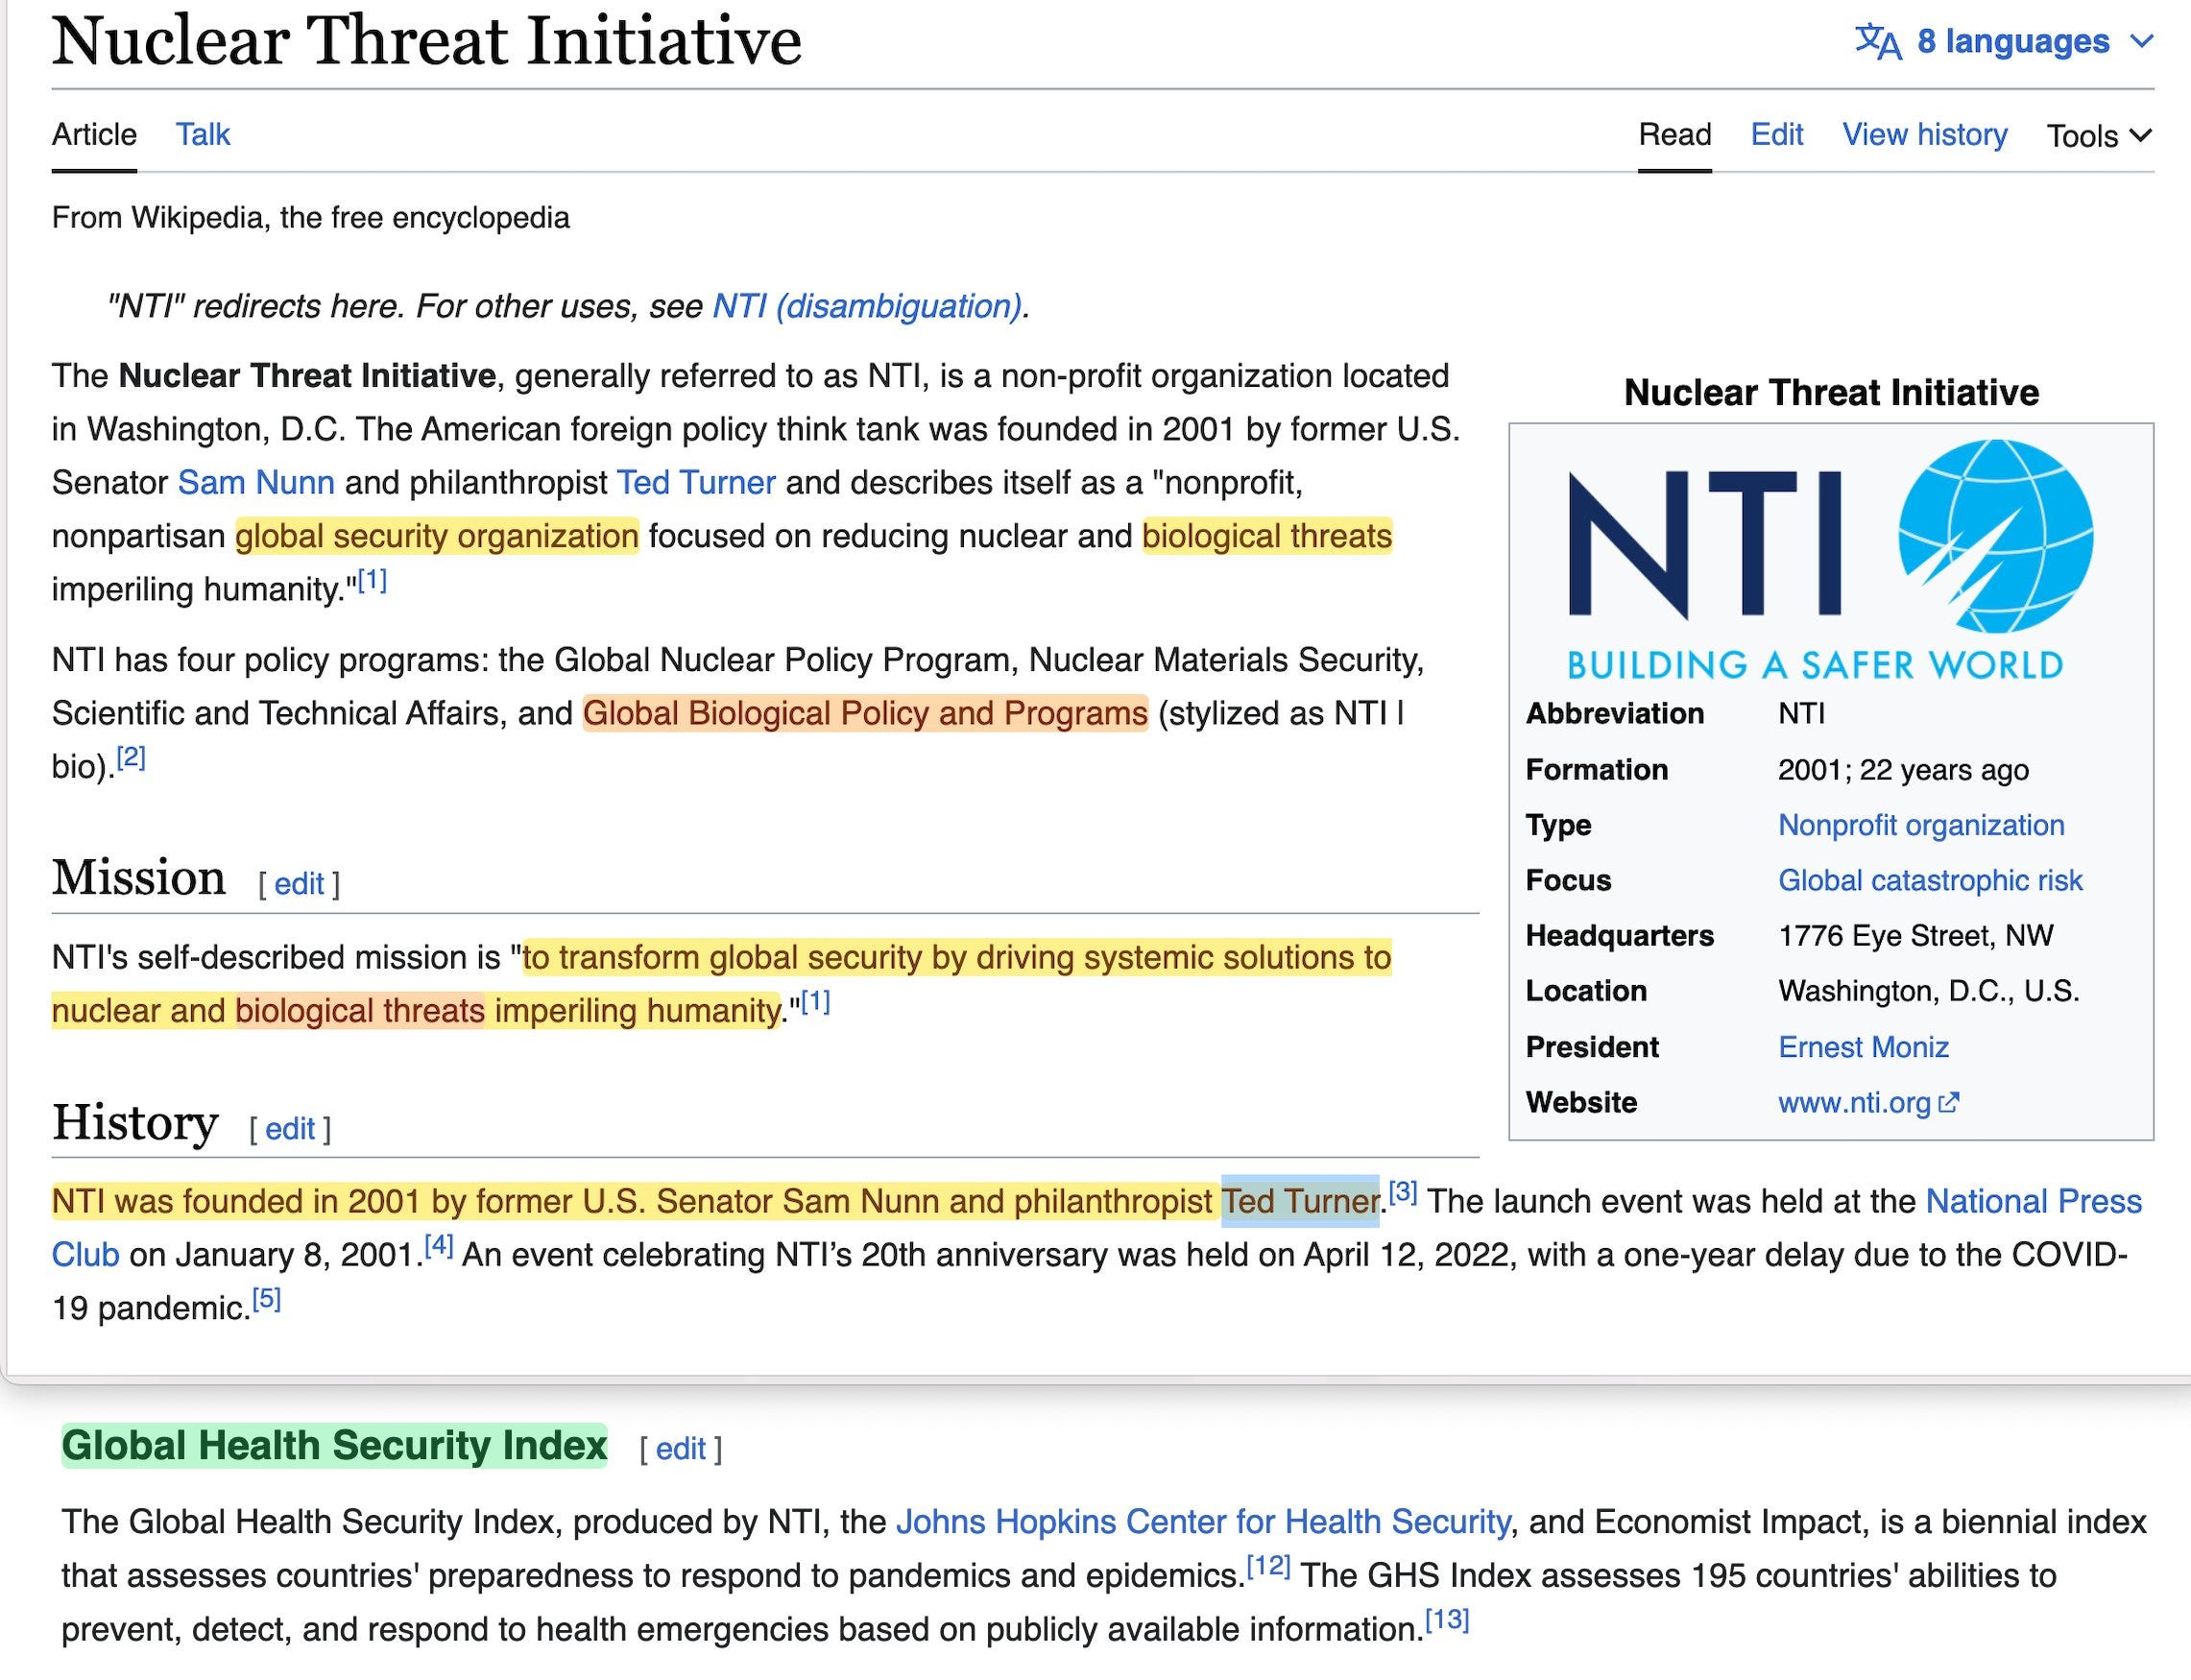This screenshot has height=1680, width=2191.
Task: Edit the Mission section
Action: click(299, 884)
